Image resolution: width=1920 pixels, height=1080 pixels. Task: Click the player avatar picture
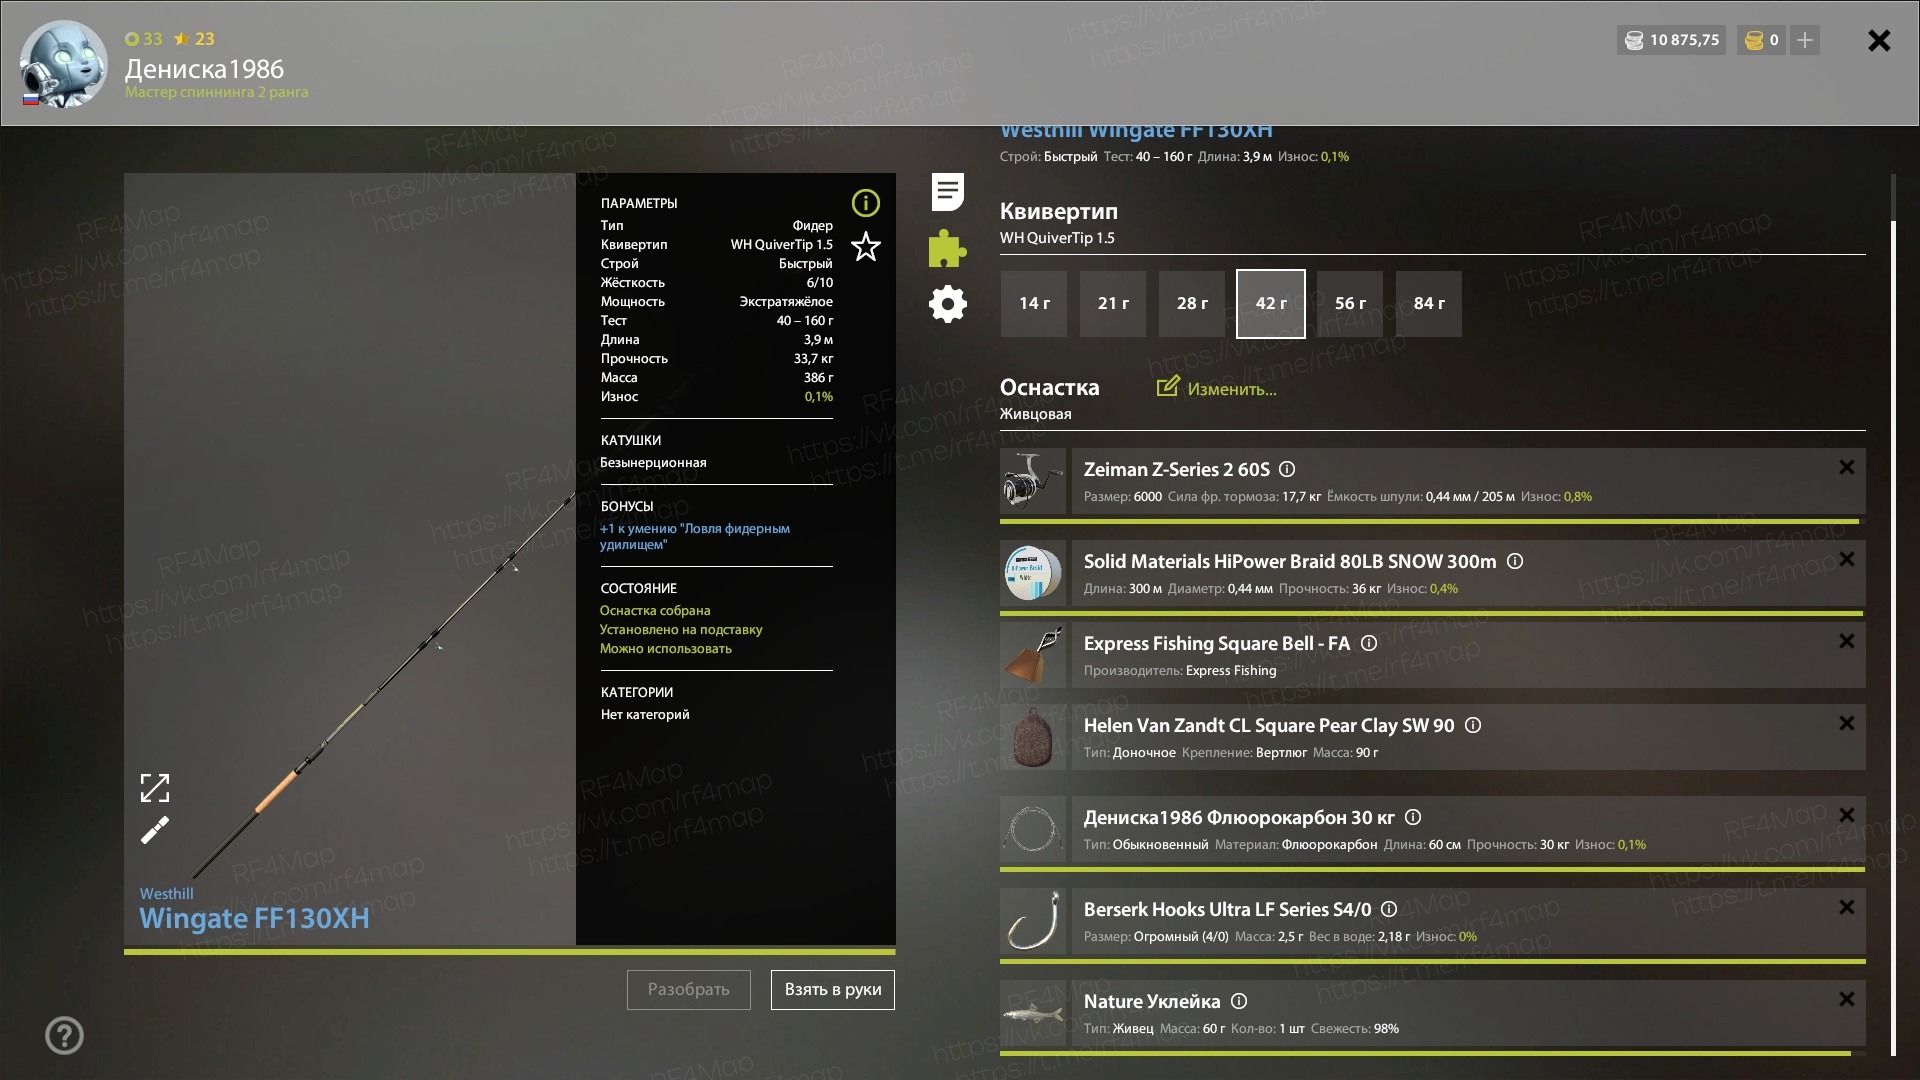[64, 64]
